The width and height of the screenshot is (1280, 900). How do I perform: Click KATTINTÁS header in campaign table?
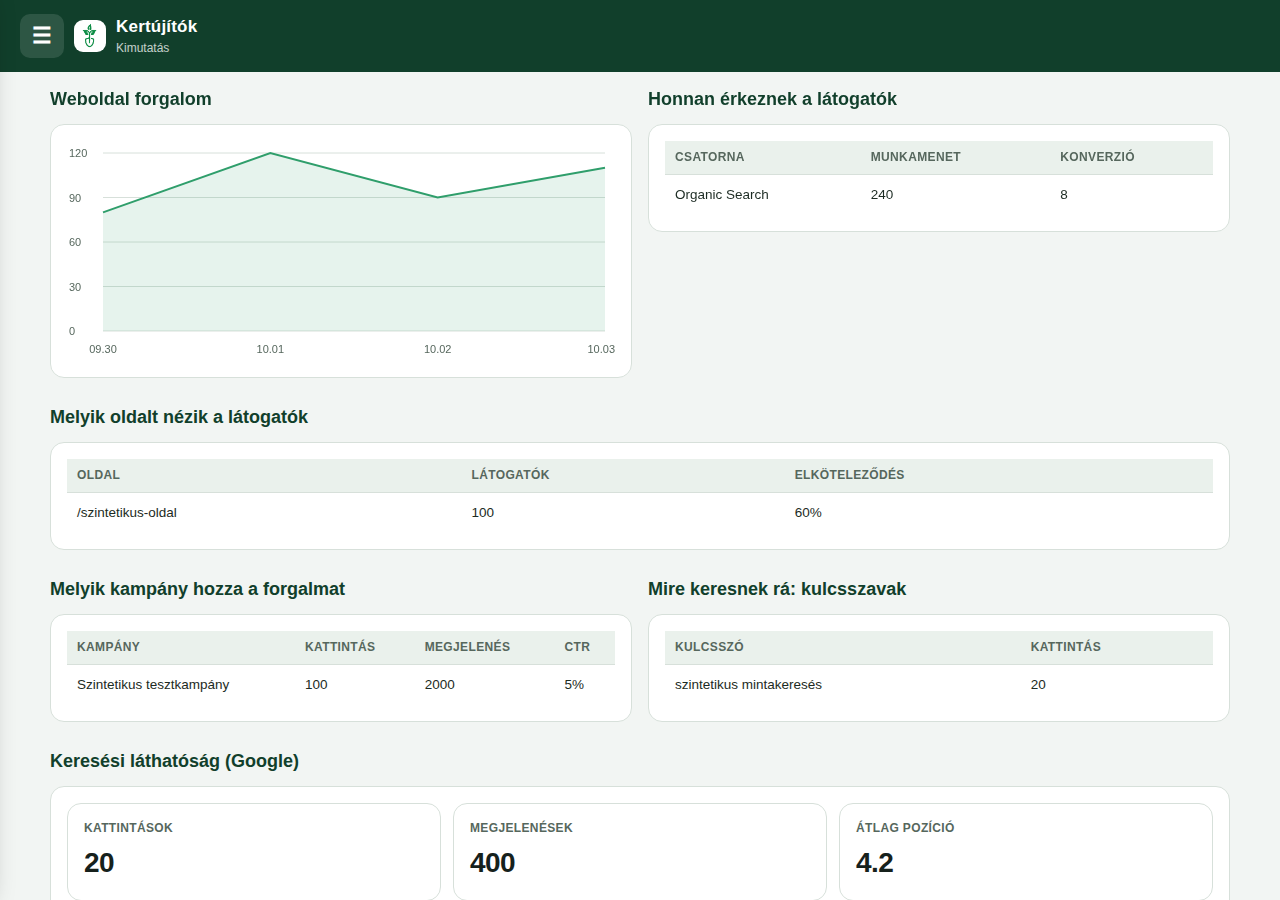340,647
